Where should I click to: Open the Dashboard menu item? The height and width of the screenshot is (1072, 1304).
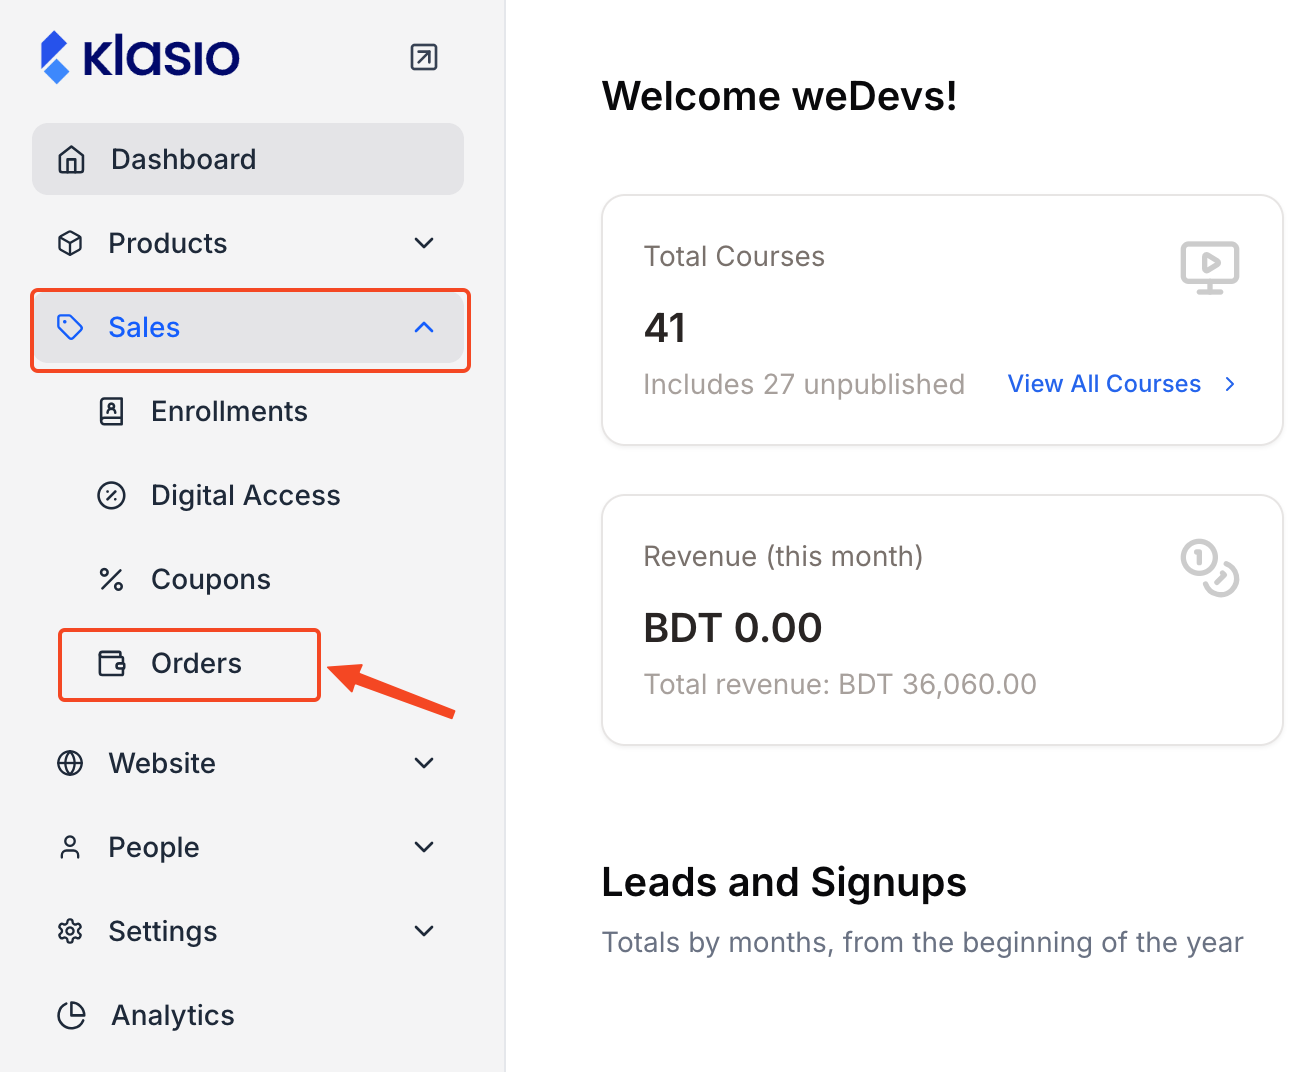[248, 159]
